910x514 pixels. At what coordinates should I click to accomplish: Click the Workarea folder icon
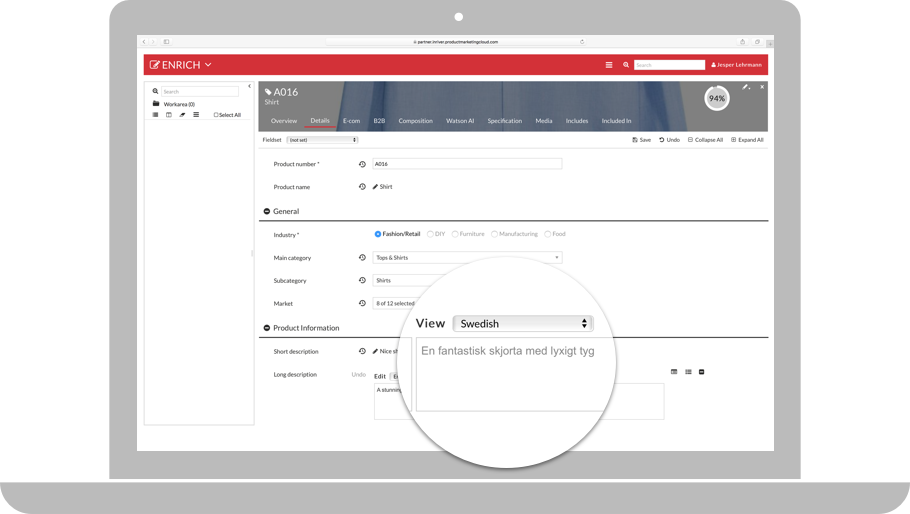click(156, 104)
